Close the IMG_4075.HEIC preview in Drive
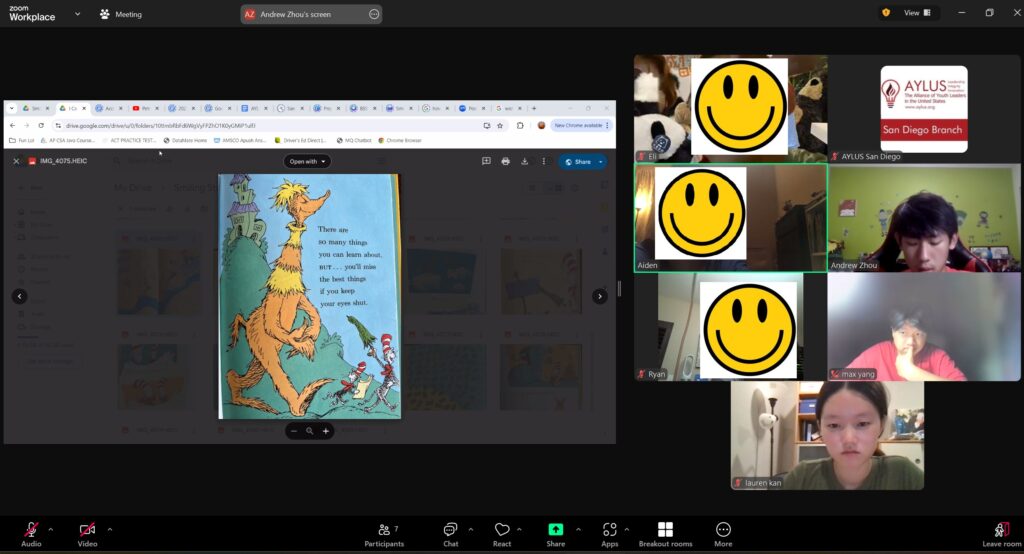The height and width of the screenshot is (554, 1024). 16,161
